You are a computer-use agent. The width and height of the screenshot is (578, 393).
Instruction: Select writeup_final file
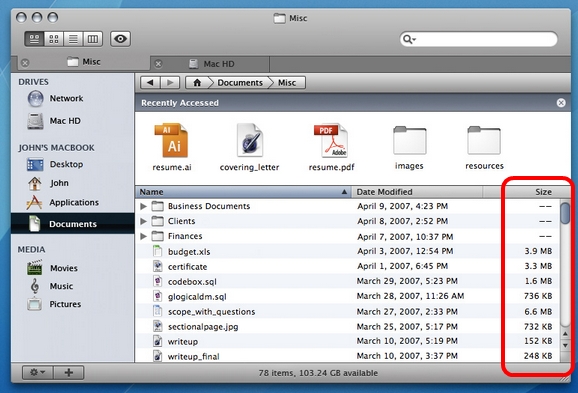pyautogui.click(x=348, y=356)
